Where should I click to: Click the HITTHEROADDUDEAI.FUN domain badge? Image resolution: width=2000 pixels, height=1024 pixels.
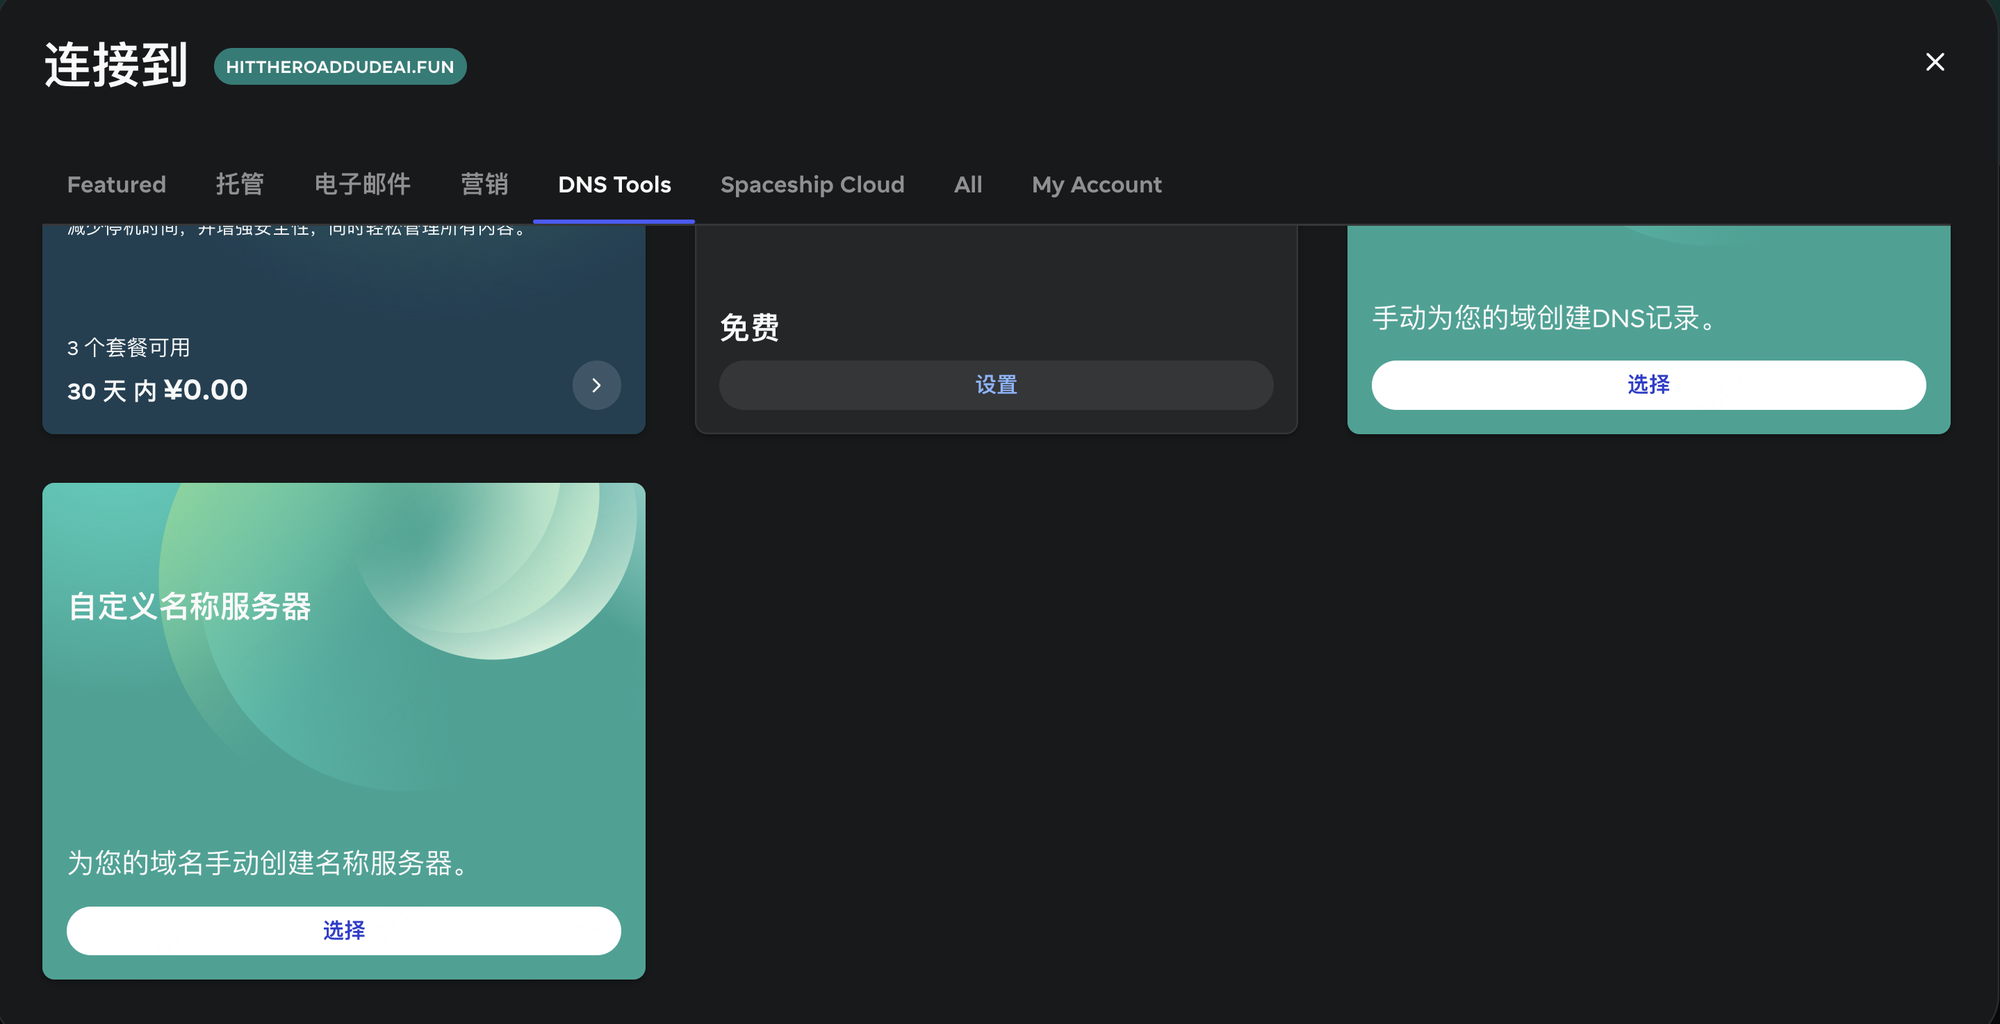[x=340, y=67]
